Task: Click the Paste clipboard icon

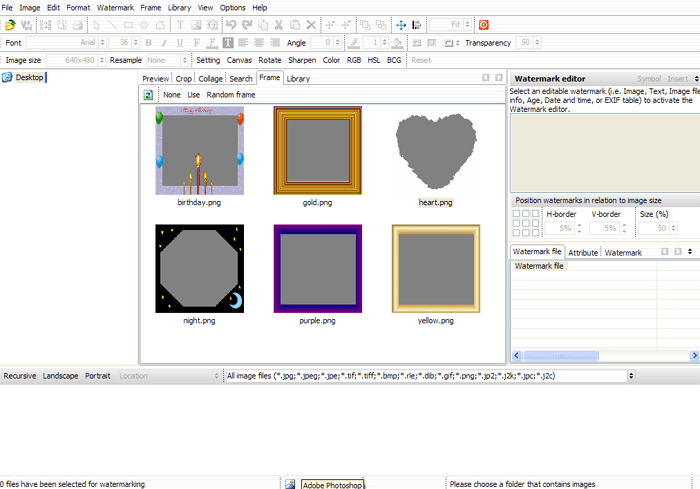Action: pos(295,25)
